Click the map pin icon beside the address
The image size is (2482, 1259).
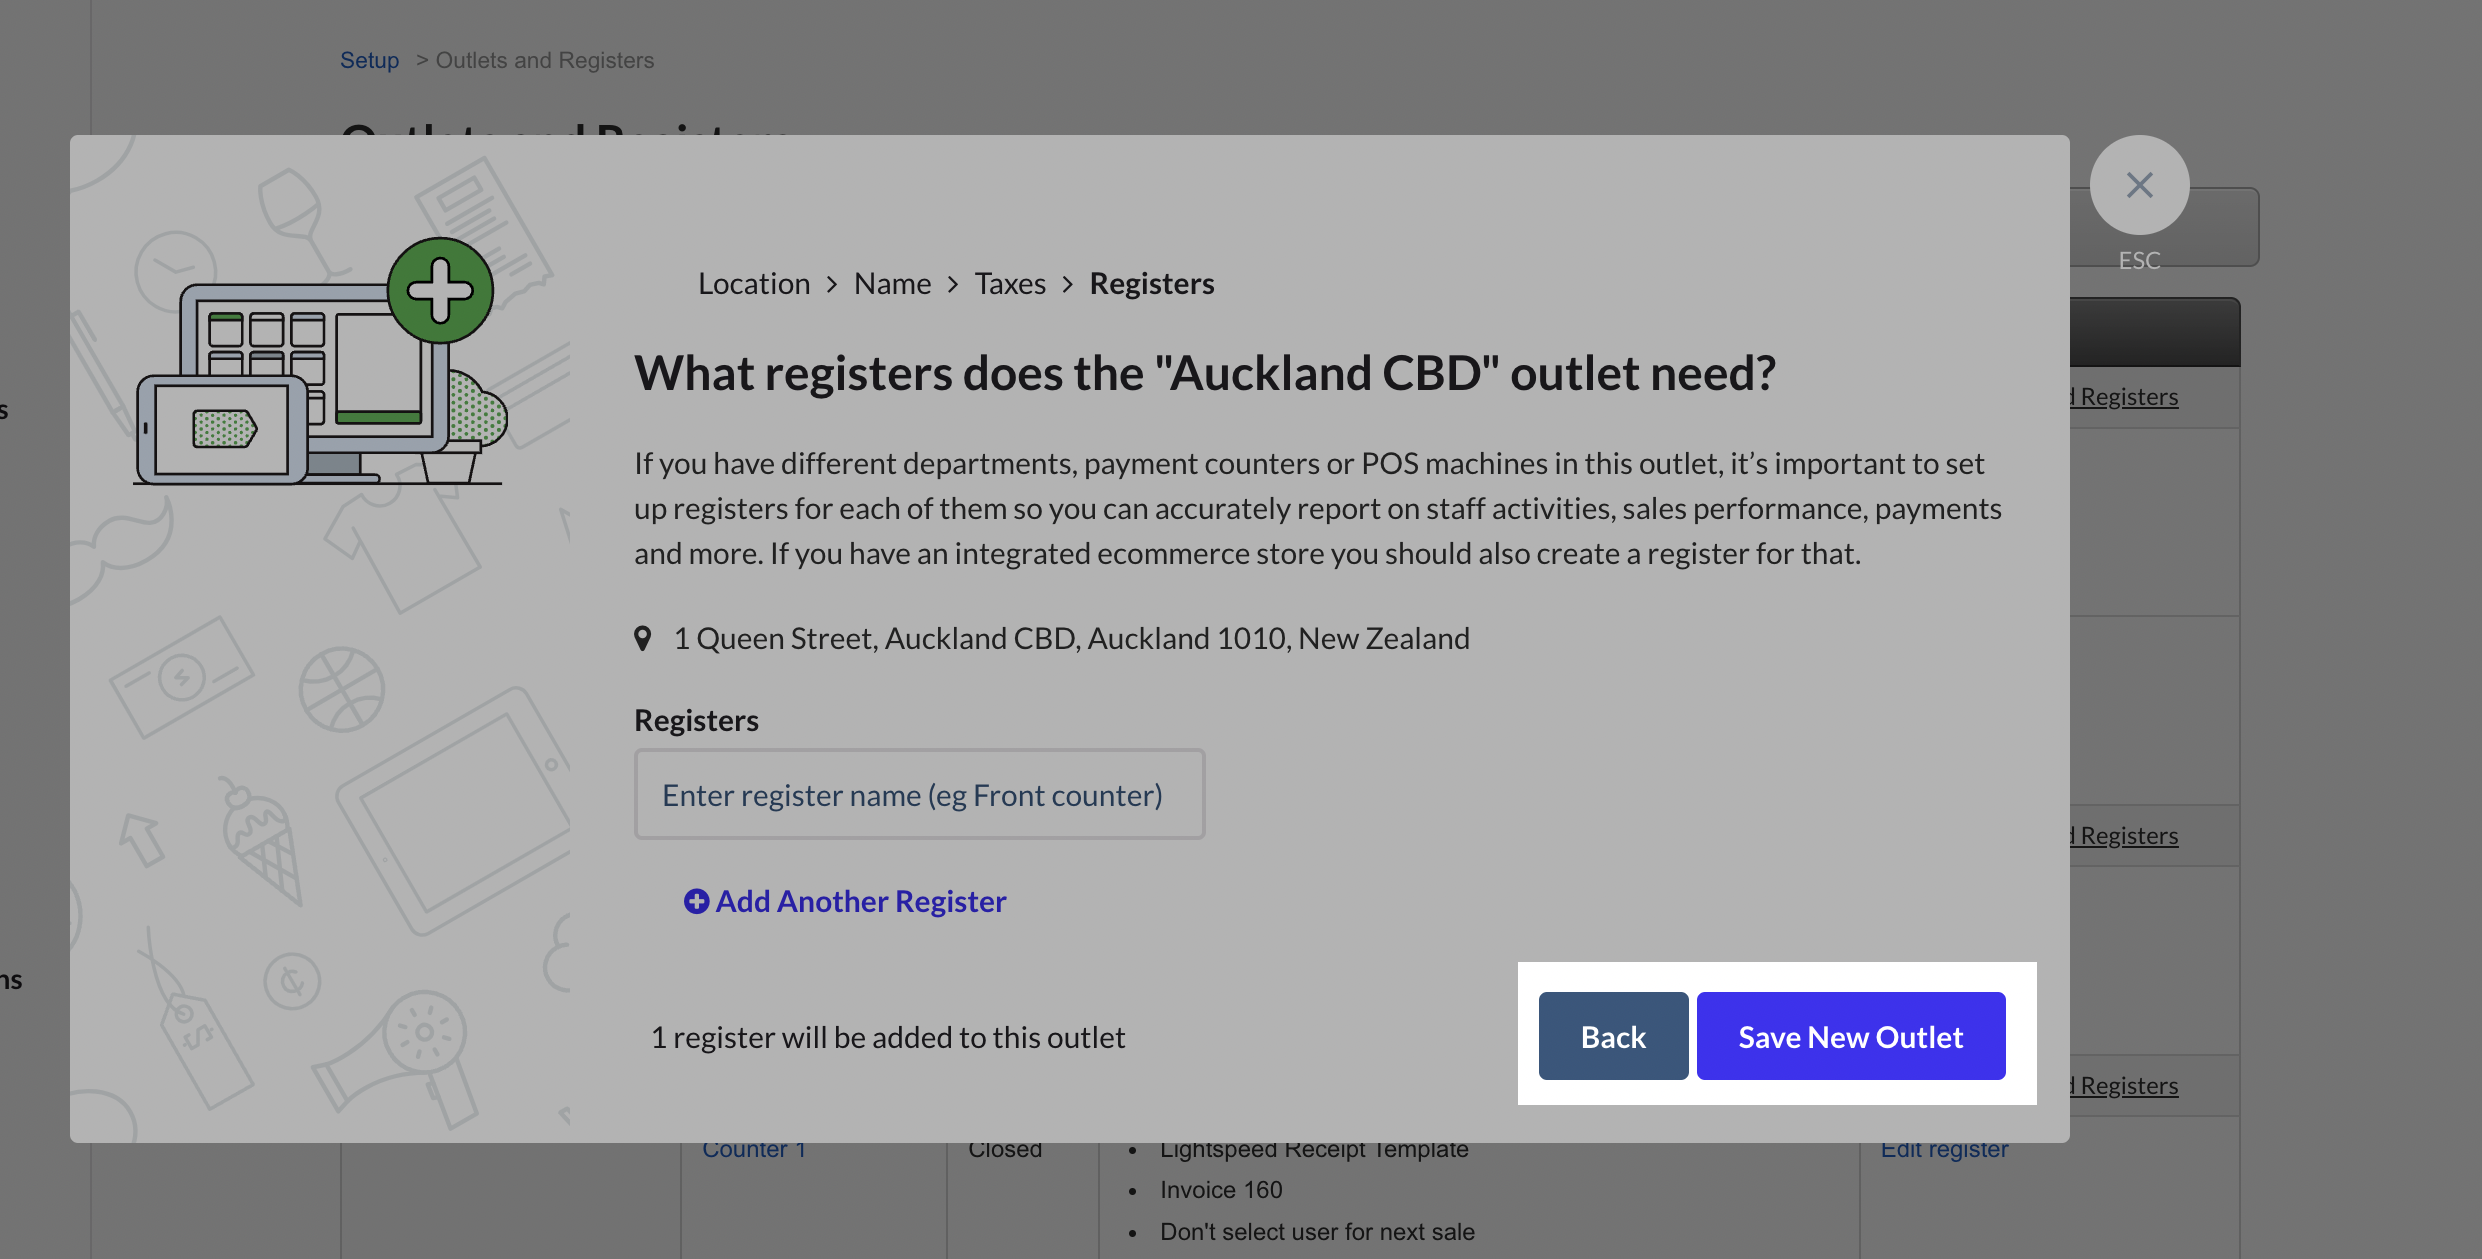coord(643,638)
